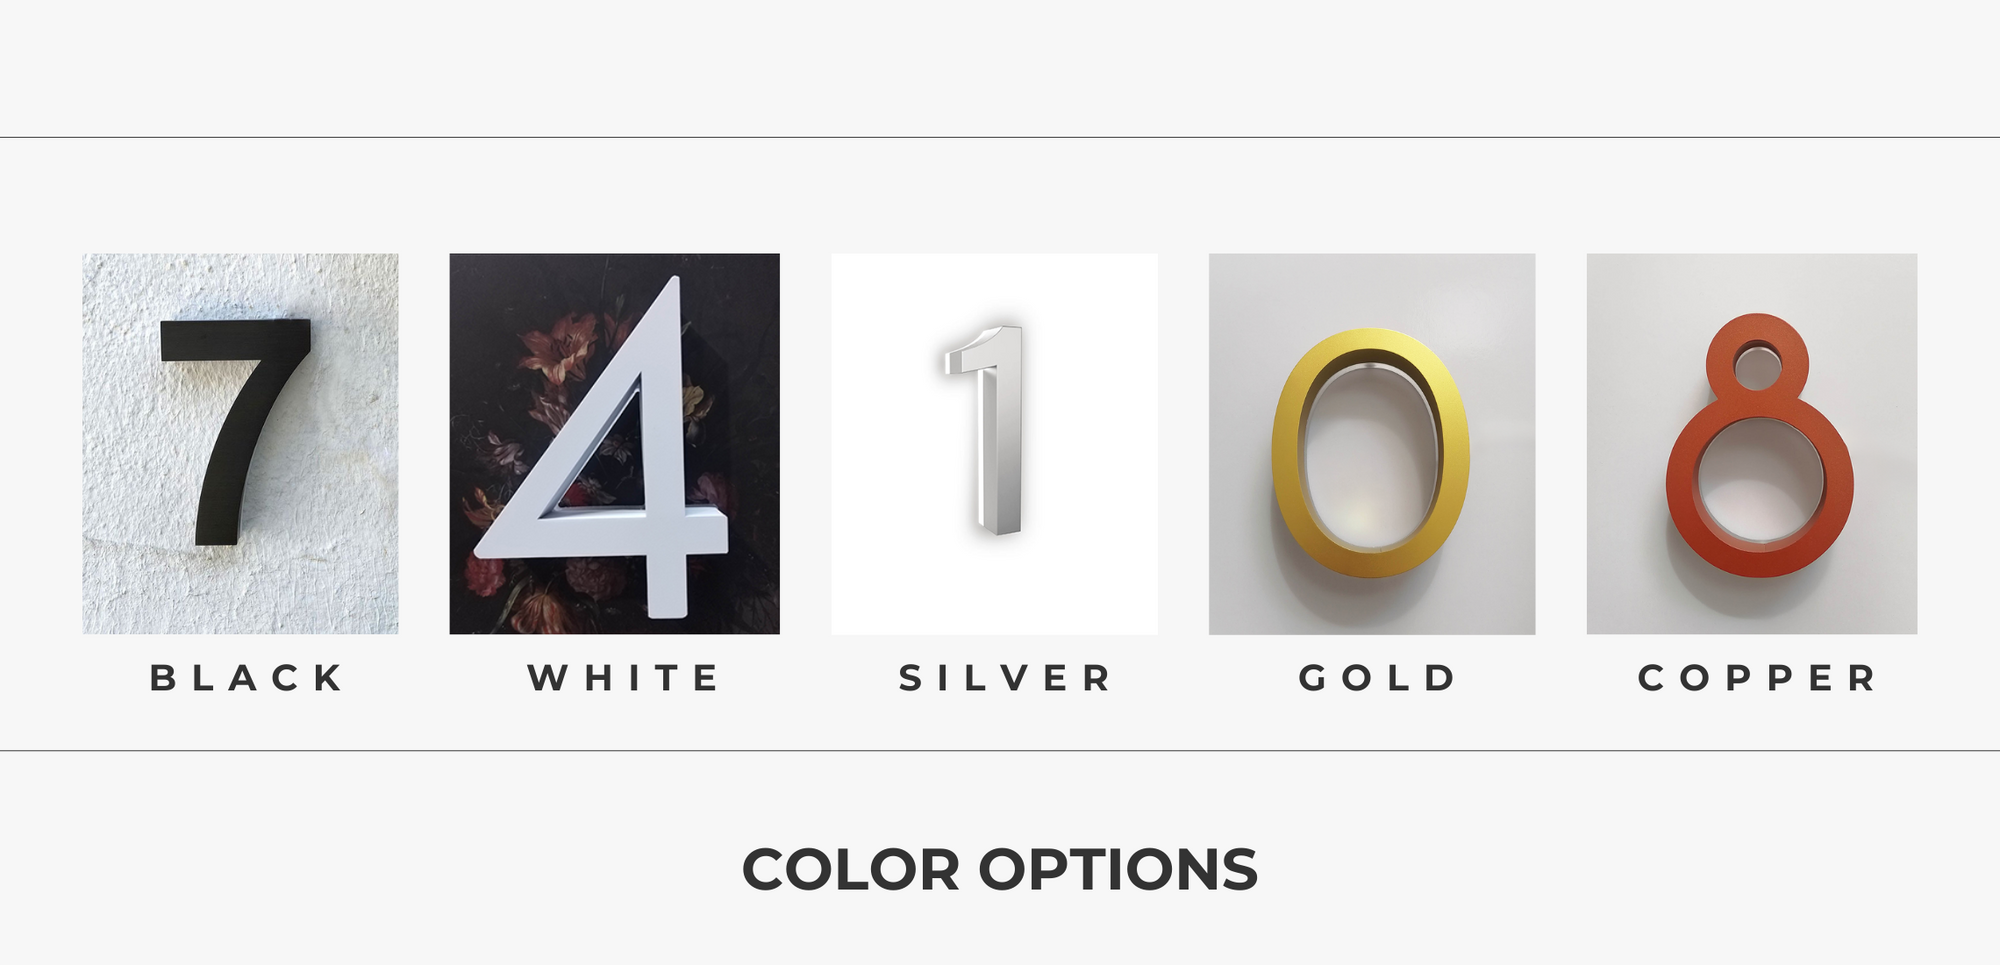The image size is (2000, 965).
Task: Click the center opening of the gold 0
Action: pyautogui.click(x=1372, y=455)
